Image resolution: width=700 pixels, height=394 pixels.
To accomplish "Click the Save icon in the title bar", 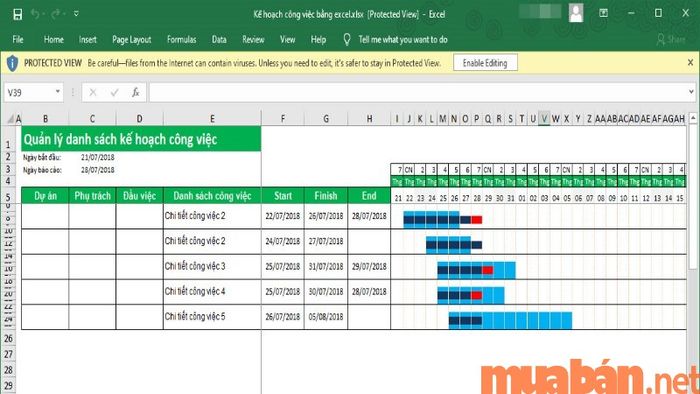I will tap(17, 14).
